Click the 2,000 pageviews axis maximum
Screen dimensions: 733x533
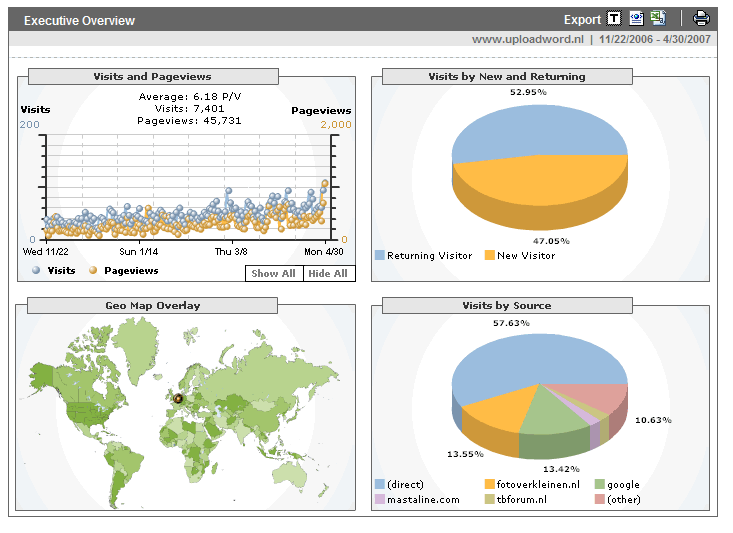pyautogui.click(x=336, y=124)
